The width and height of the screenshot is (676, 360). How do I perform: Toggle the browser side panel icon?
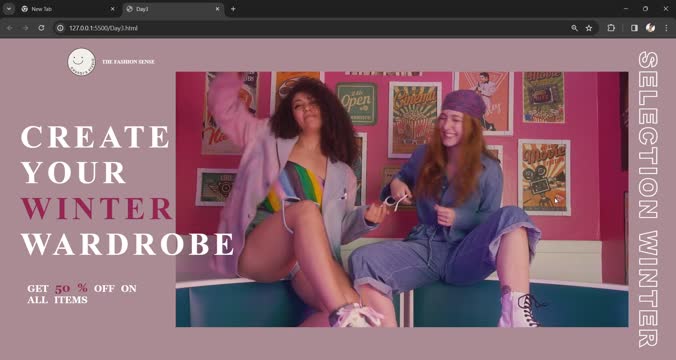[x=634, y=28]
